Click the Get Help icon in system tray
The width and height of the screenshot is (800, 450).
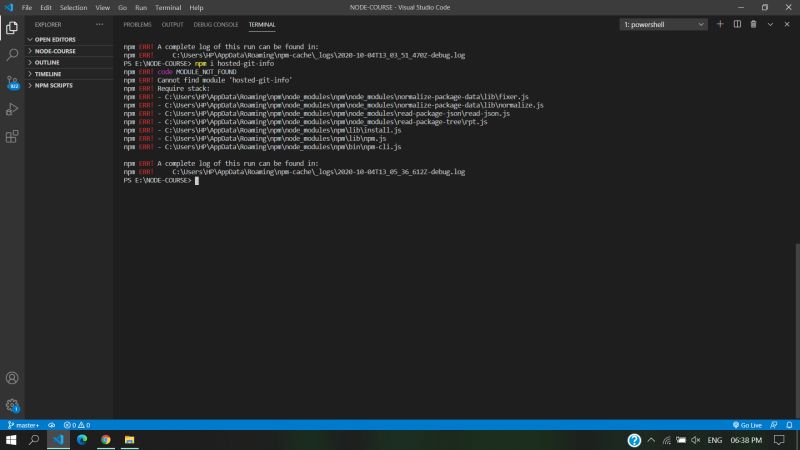(x=634, y=440)
